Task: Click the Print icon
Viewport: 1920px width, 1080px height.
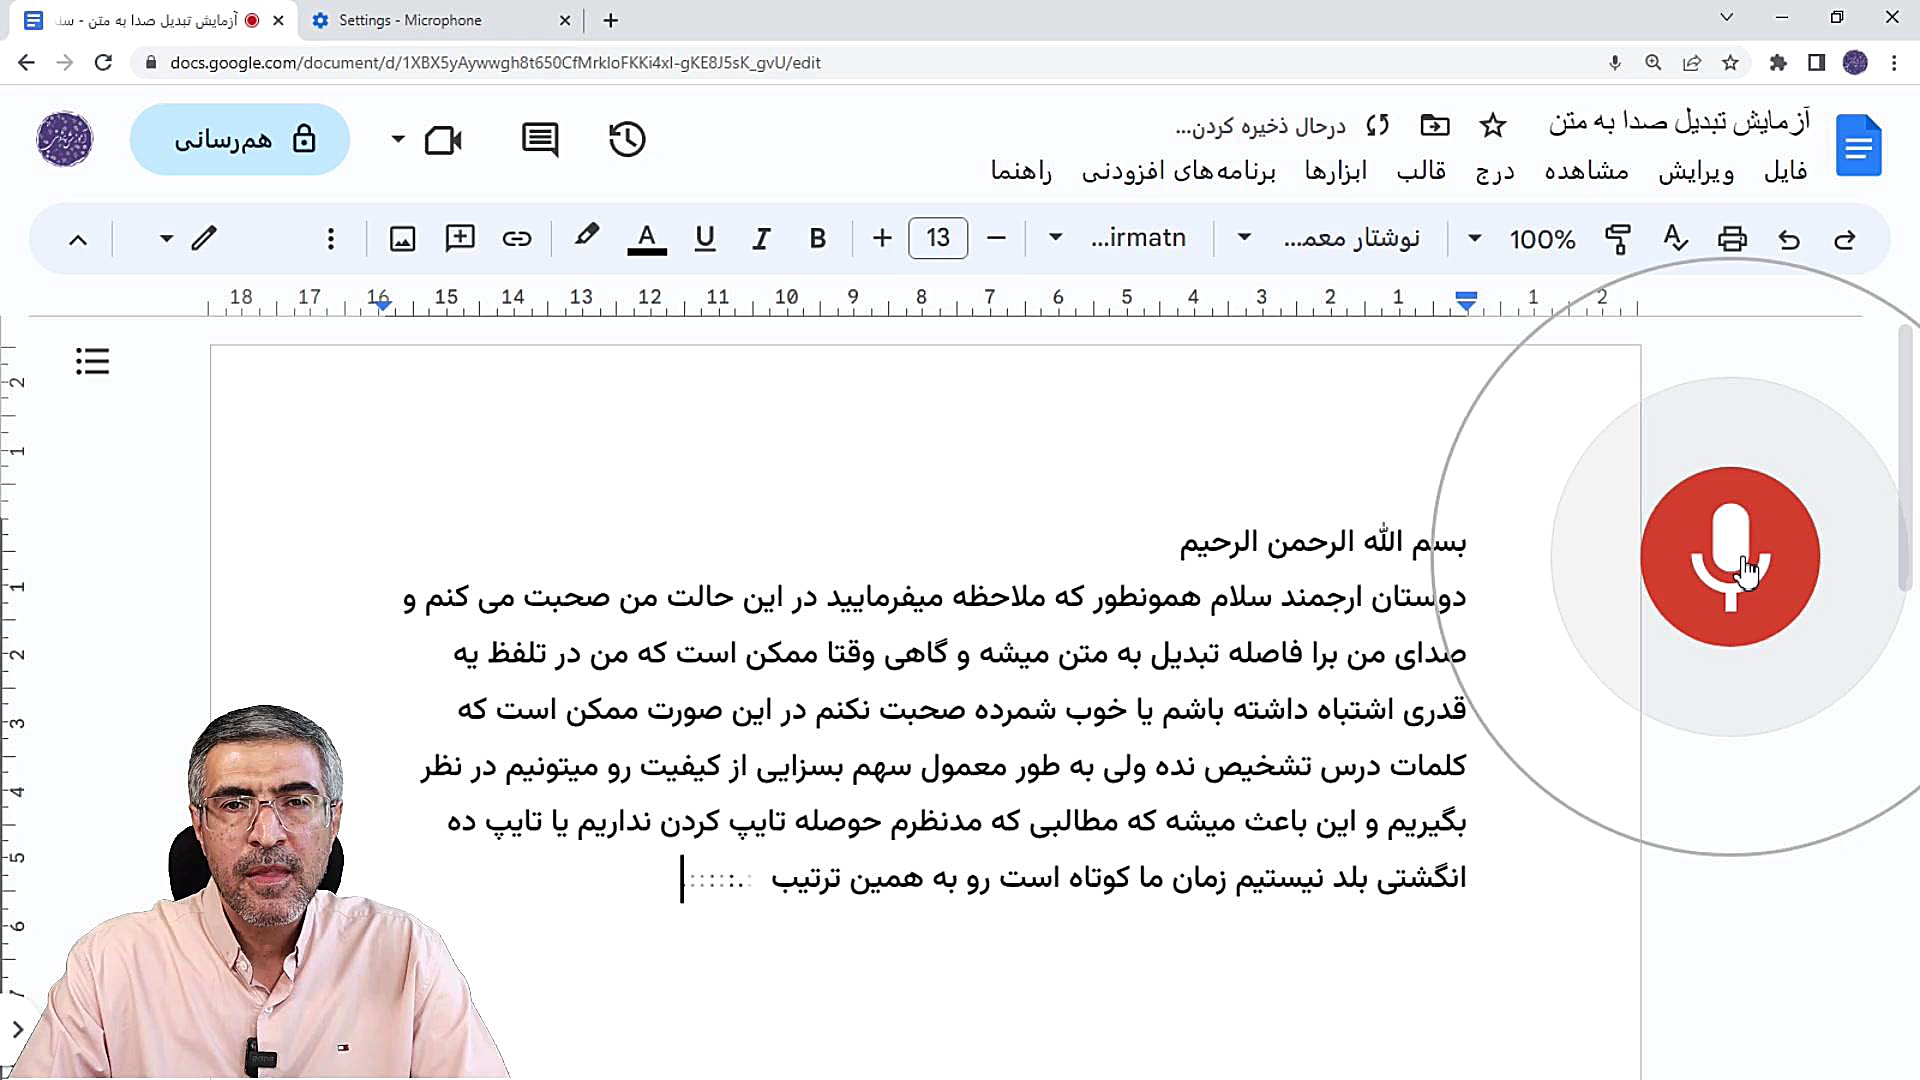Action: [1733, 239]
